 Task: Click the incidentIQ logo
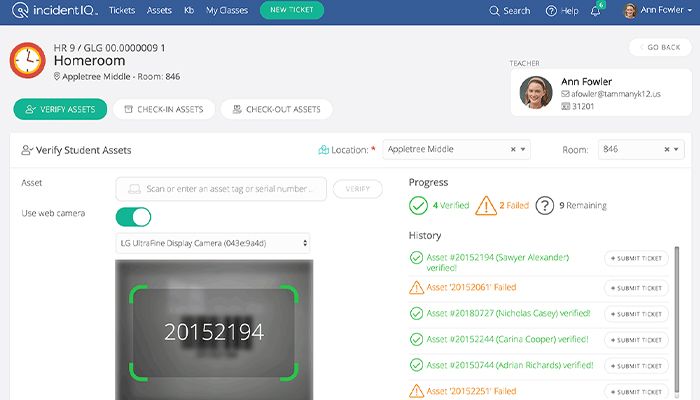(x=54, y=10)
